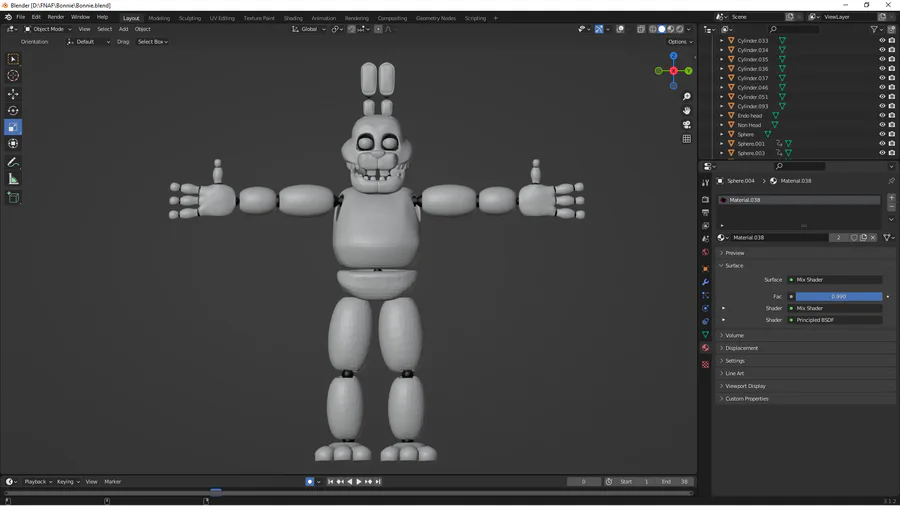Viewport: 900px width, 506px height.
Task: Switch to orthographic view grid icon
Action: click(686, 139)
